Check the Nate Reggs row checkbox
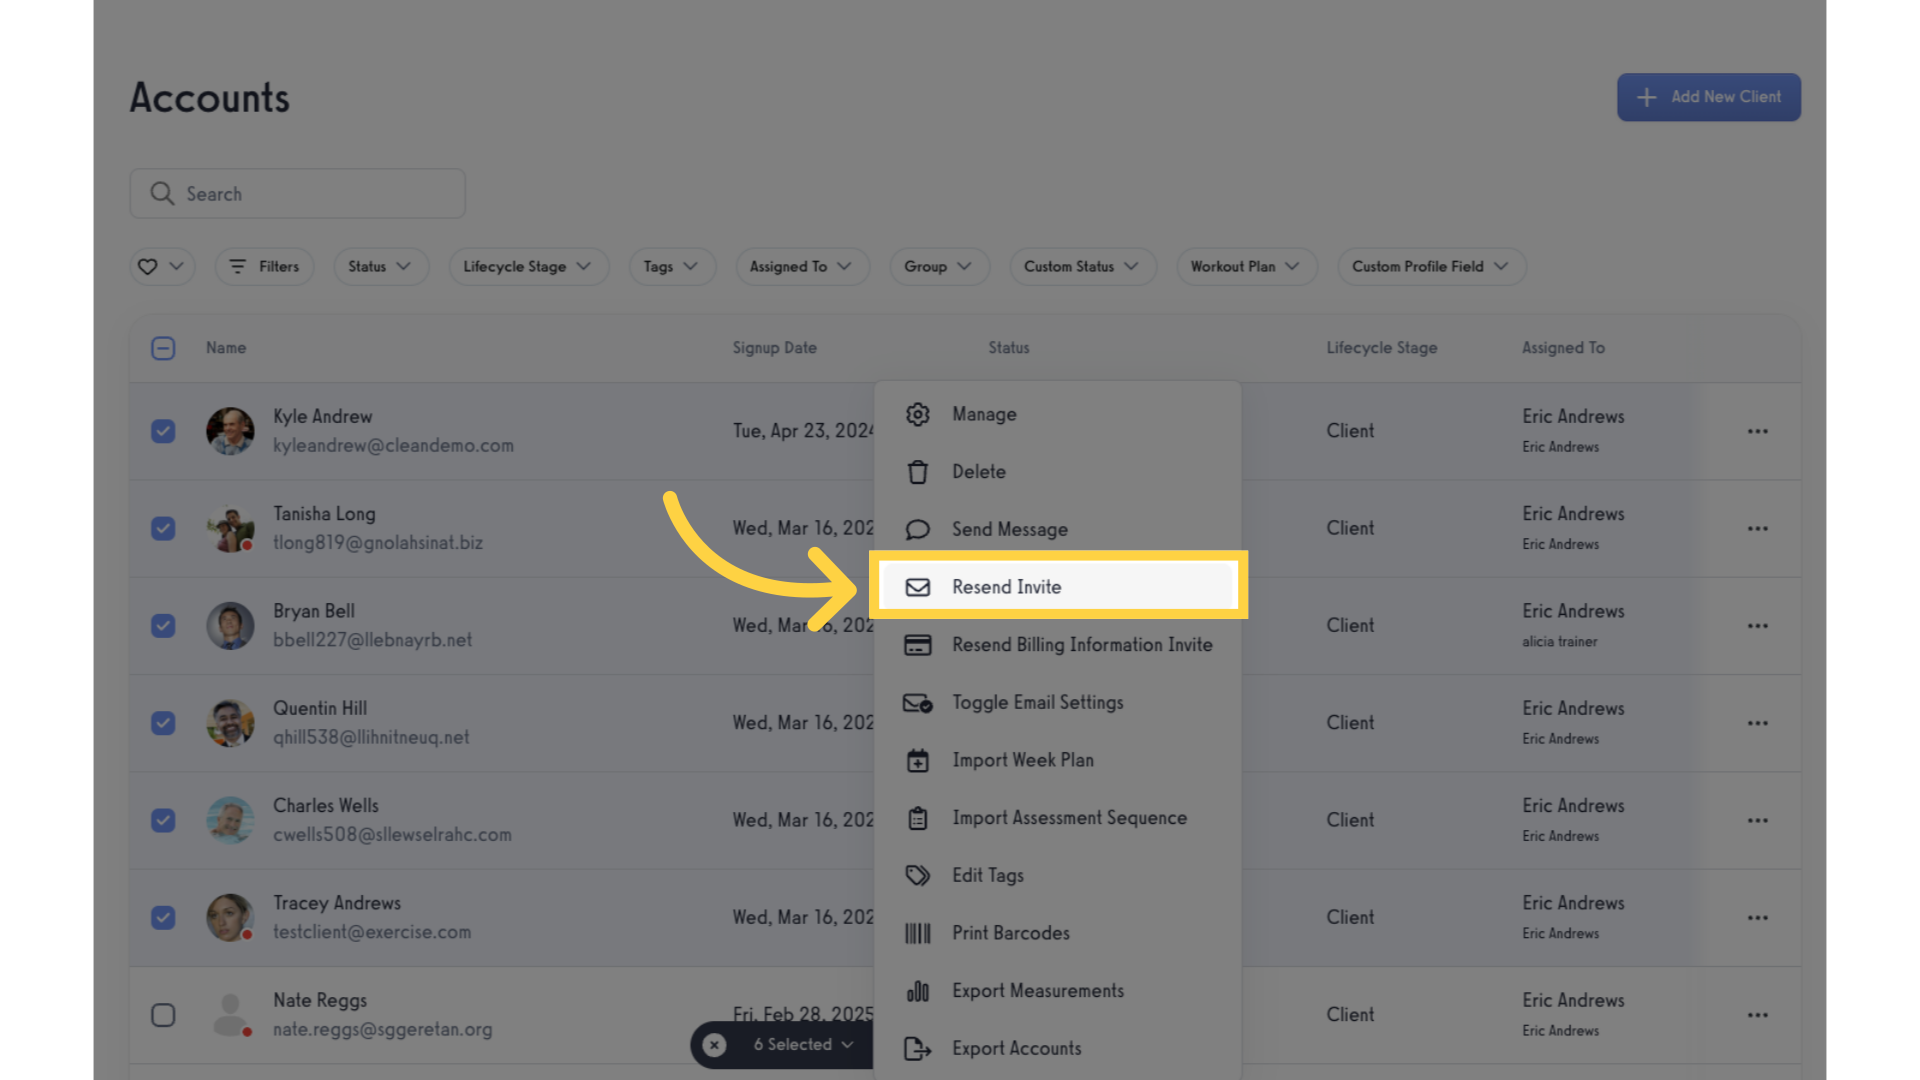Screen dimensions: 1920x1080 point(163,1015)
